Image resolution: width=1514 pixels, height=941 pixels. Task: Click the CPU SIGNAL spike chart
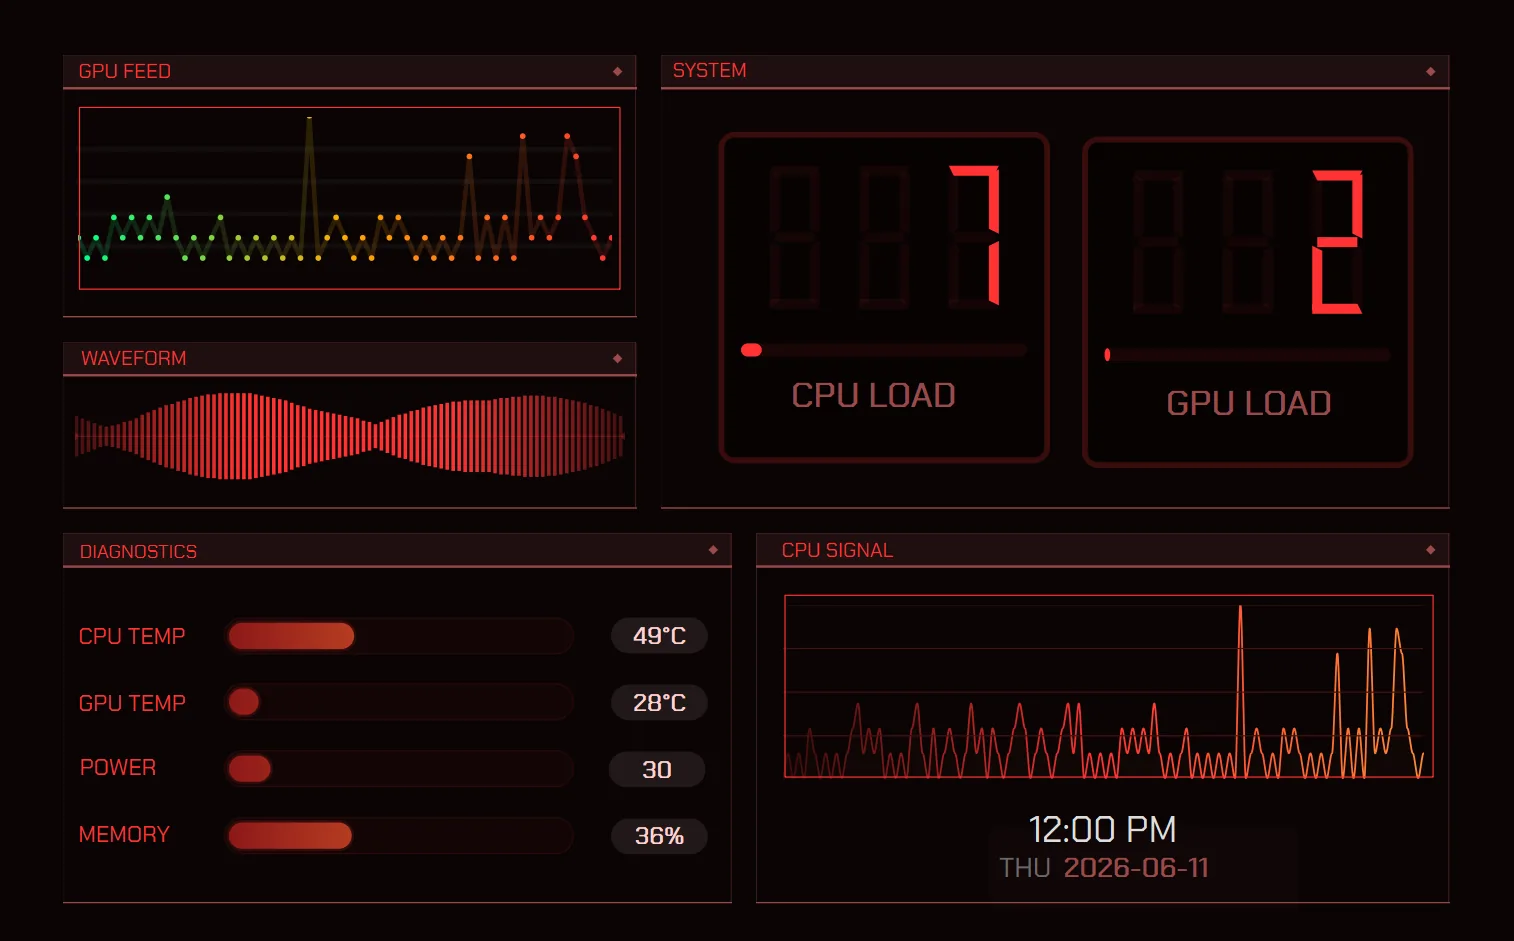(1109, 686)
